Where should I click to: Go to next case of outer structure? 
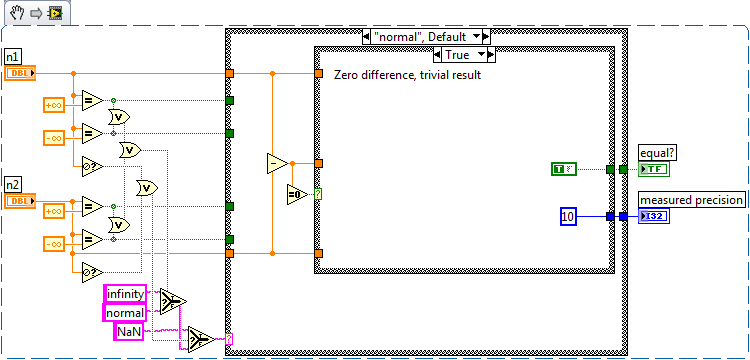[486, 36]
